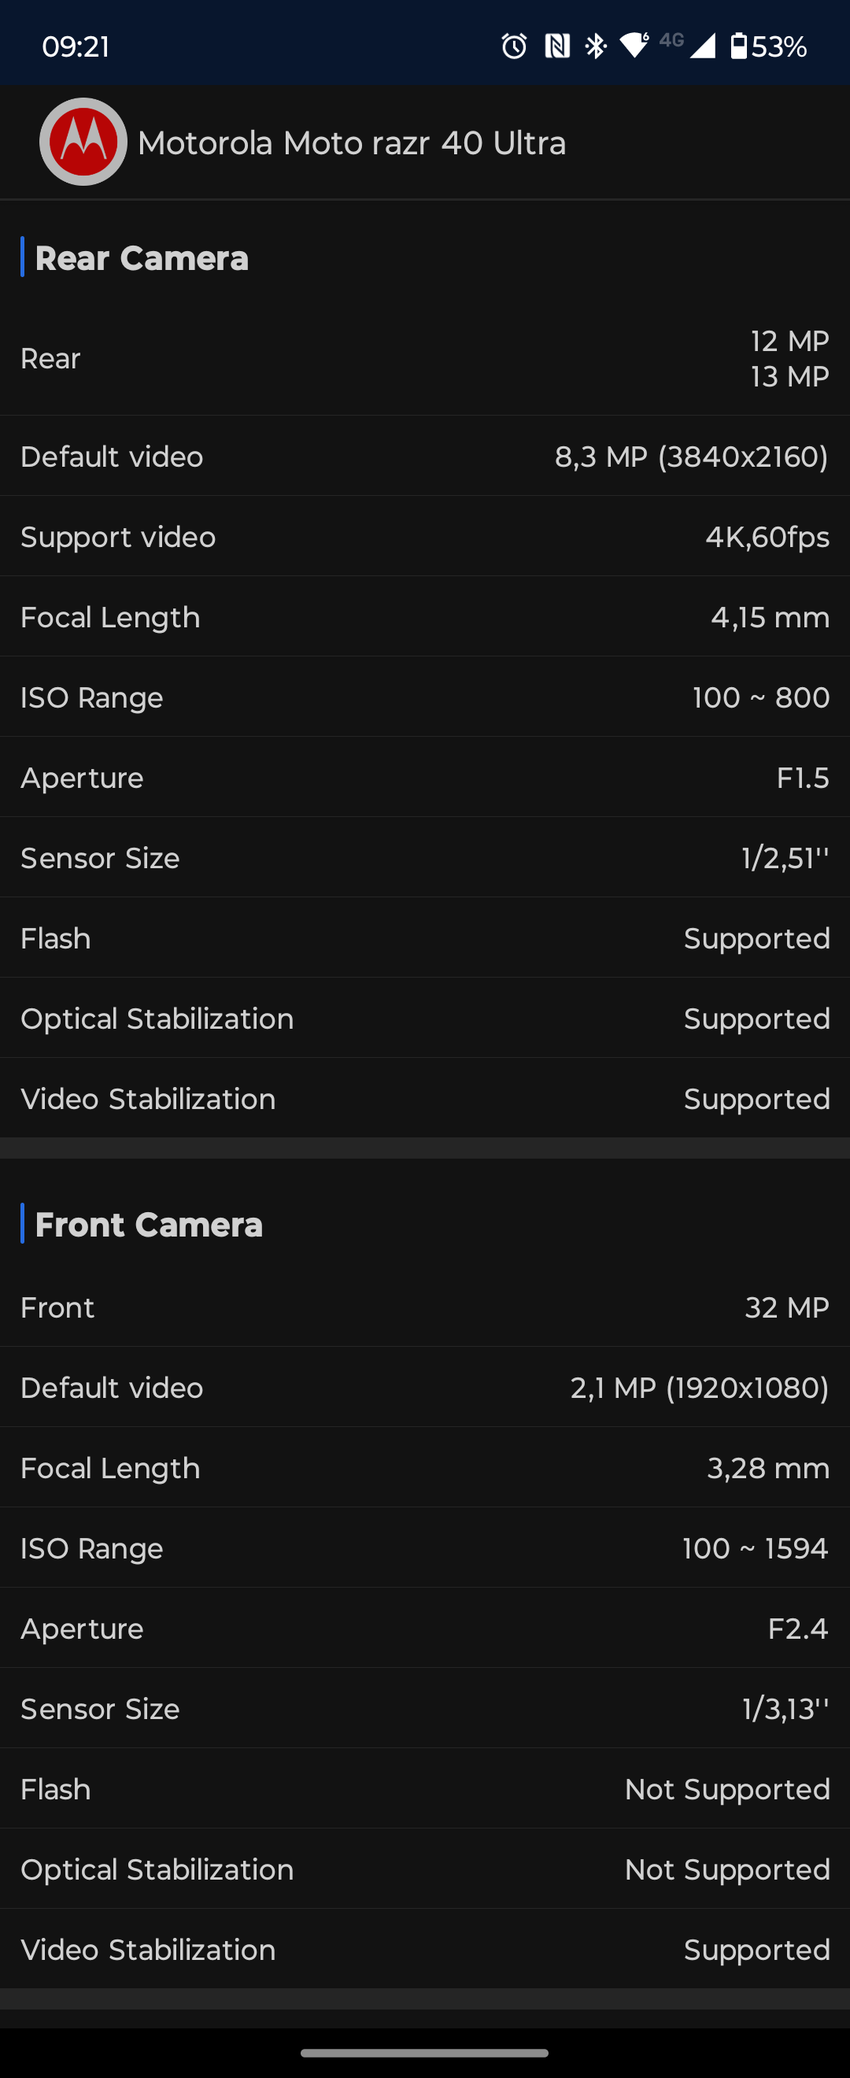Select the Rear megapixels row
The width and height of the screenshot is (850, 2078).
click(425, 359)
